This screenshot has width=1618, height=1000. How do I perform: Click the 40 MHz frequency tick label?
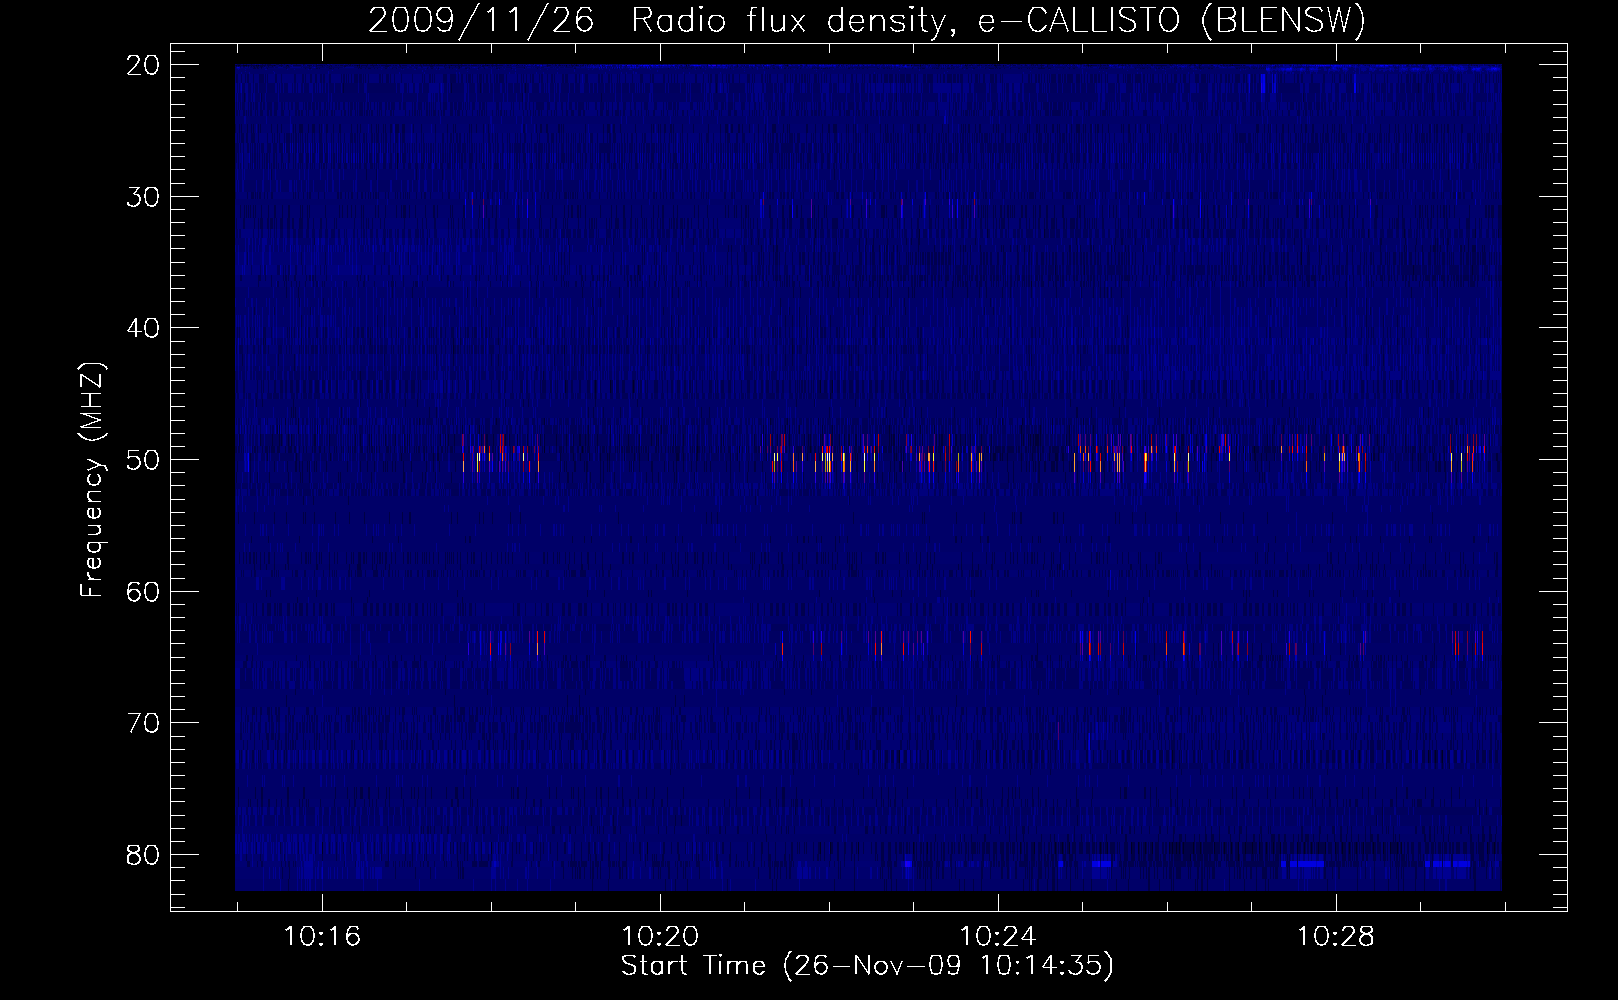point(143,328)
